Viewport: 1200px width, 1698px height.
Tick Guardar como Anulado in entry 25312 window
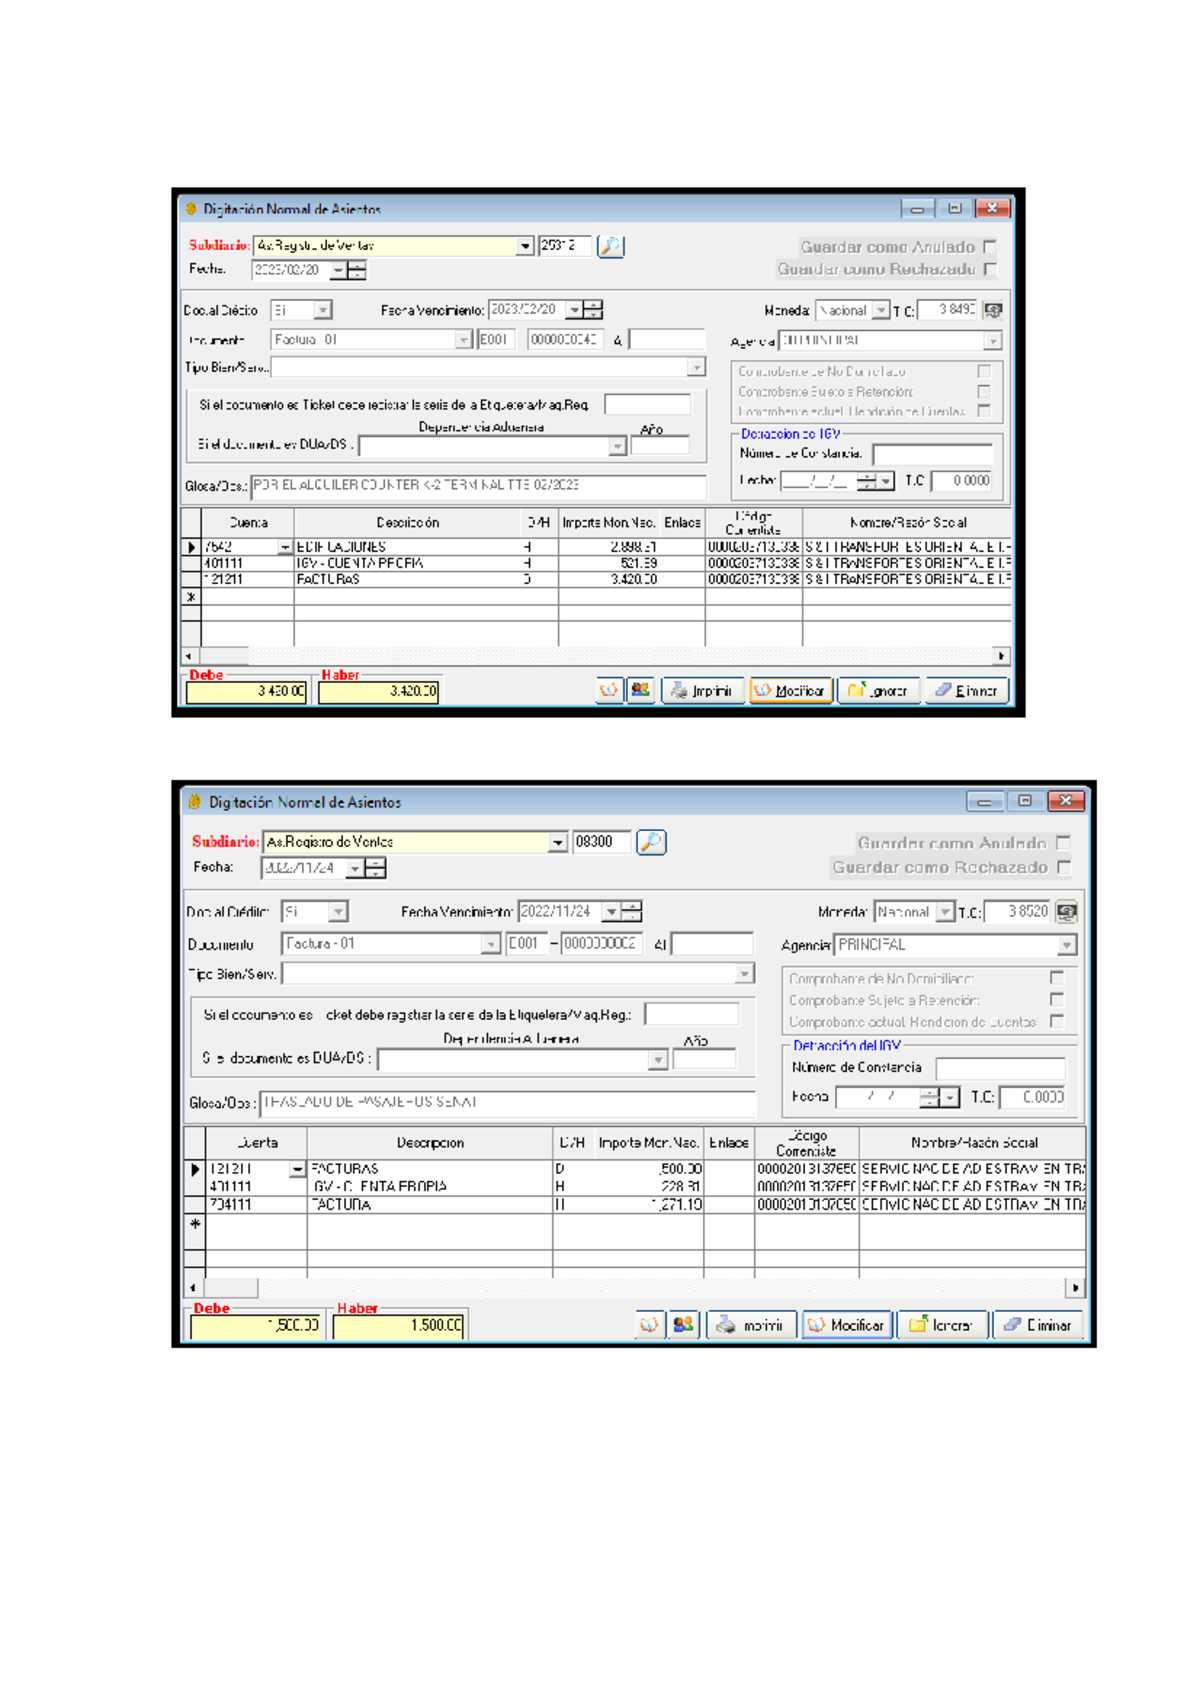(989, 246)
